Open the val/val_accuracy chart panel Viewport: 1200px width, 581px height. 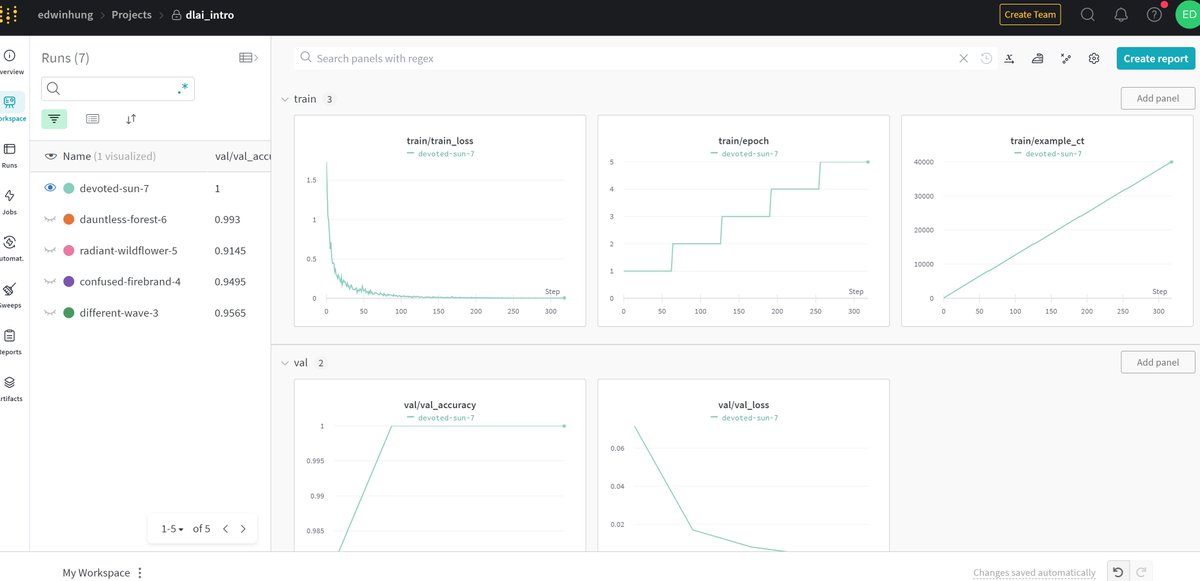[x=439, y=465]
